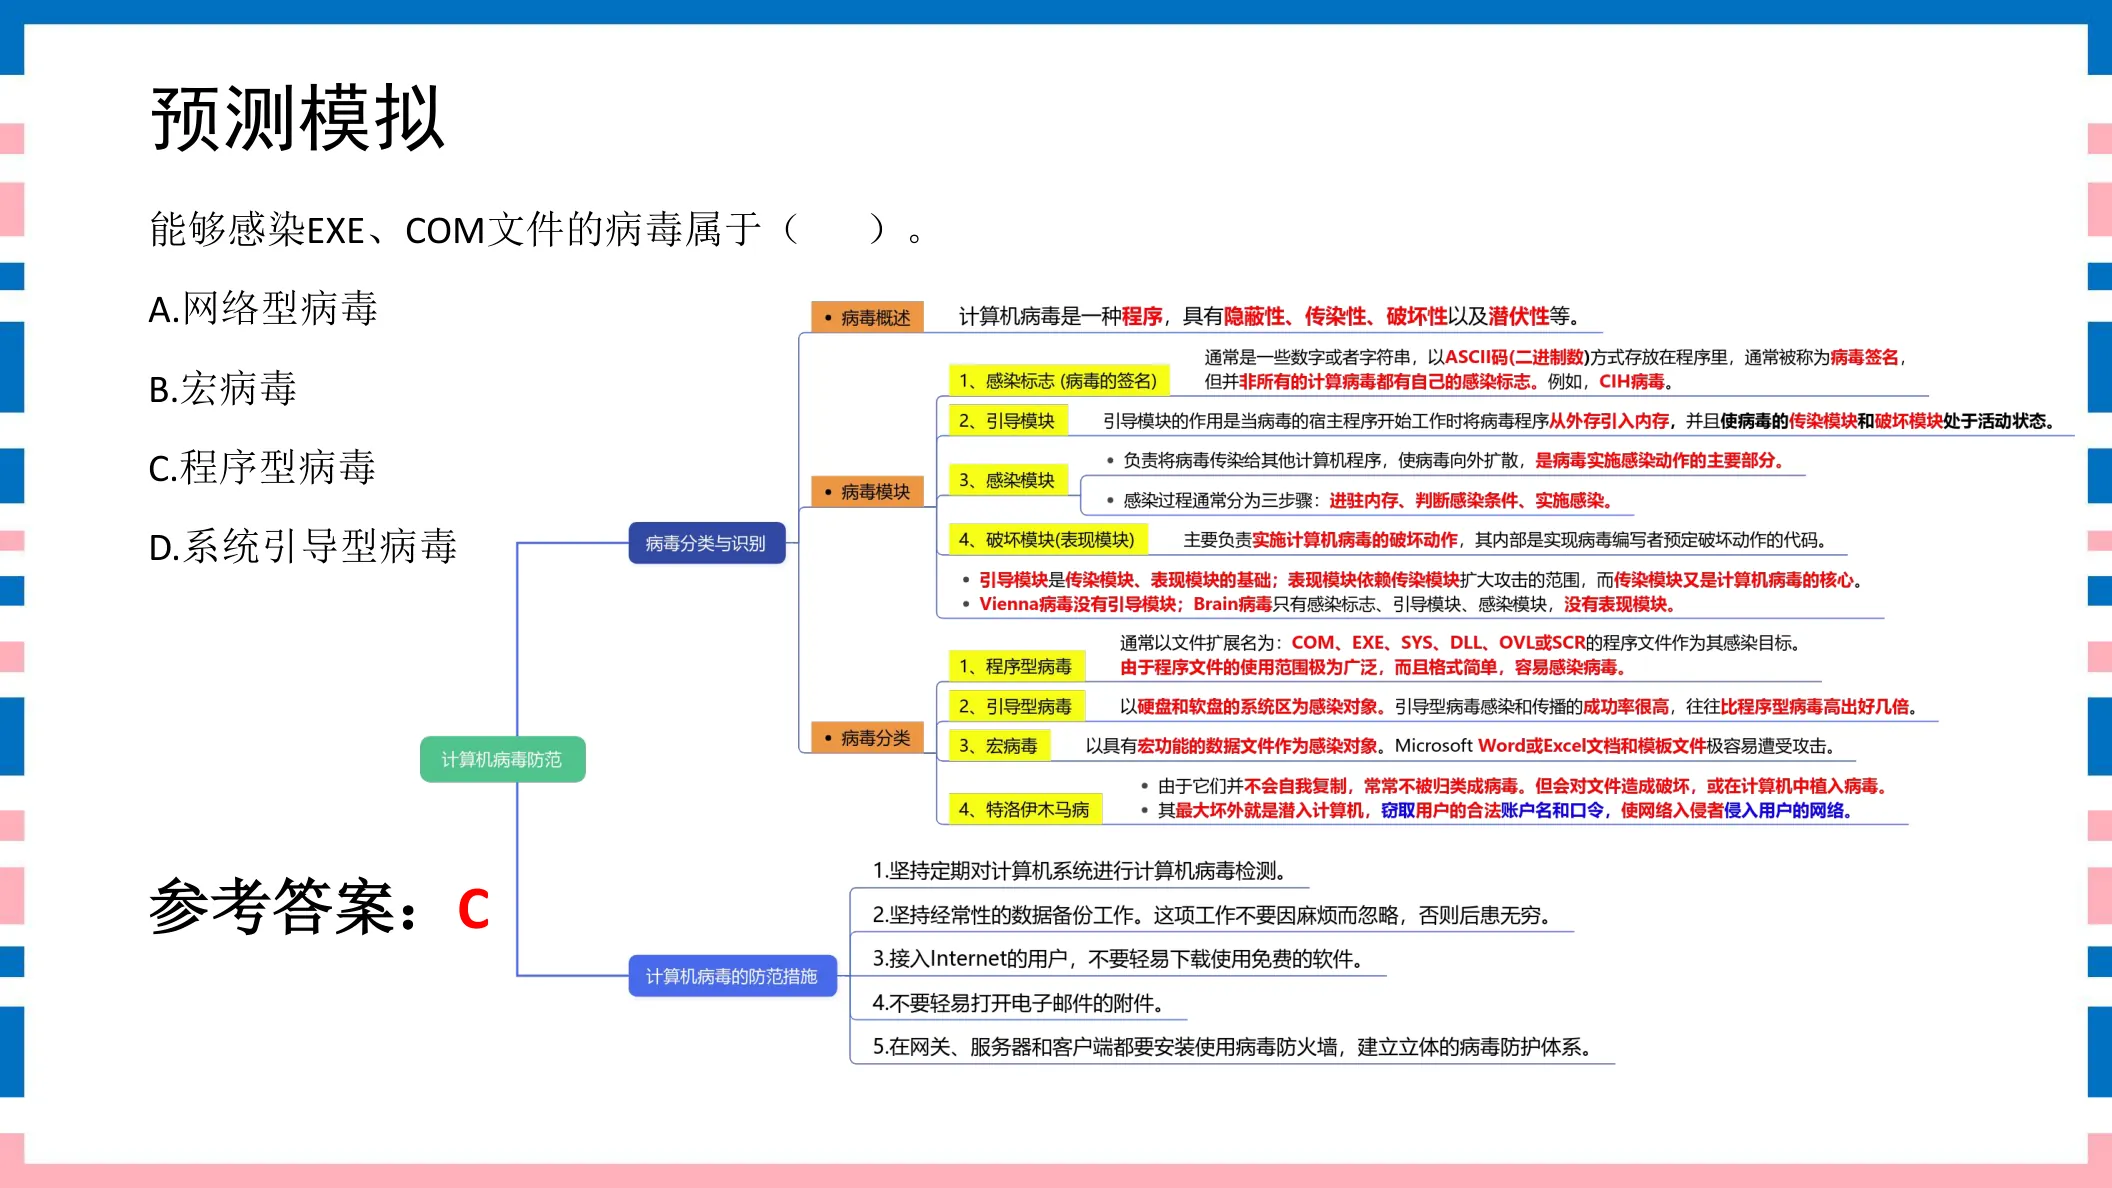Click the 引导模块的作用是 description line
The width and height of the screenshot is (2112, 1188).
click(x=1578, y=421)
